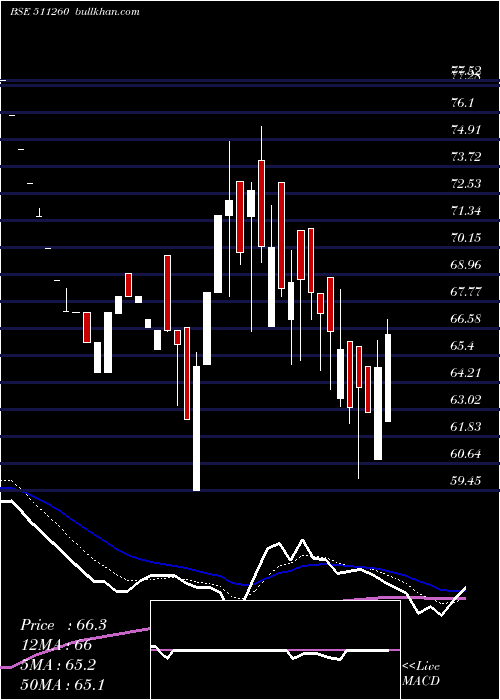
Task: Click the 67.77 price axis label
Action: click(466, 292)
